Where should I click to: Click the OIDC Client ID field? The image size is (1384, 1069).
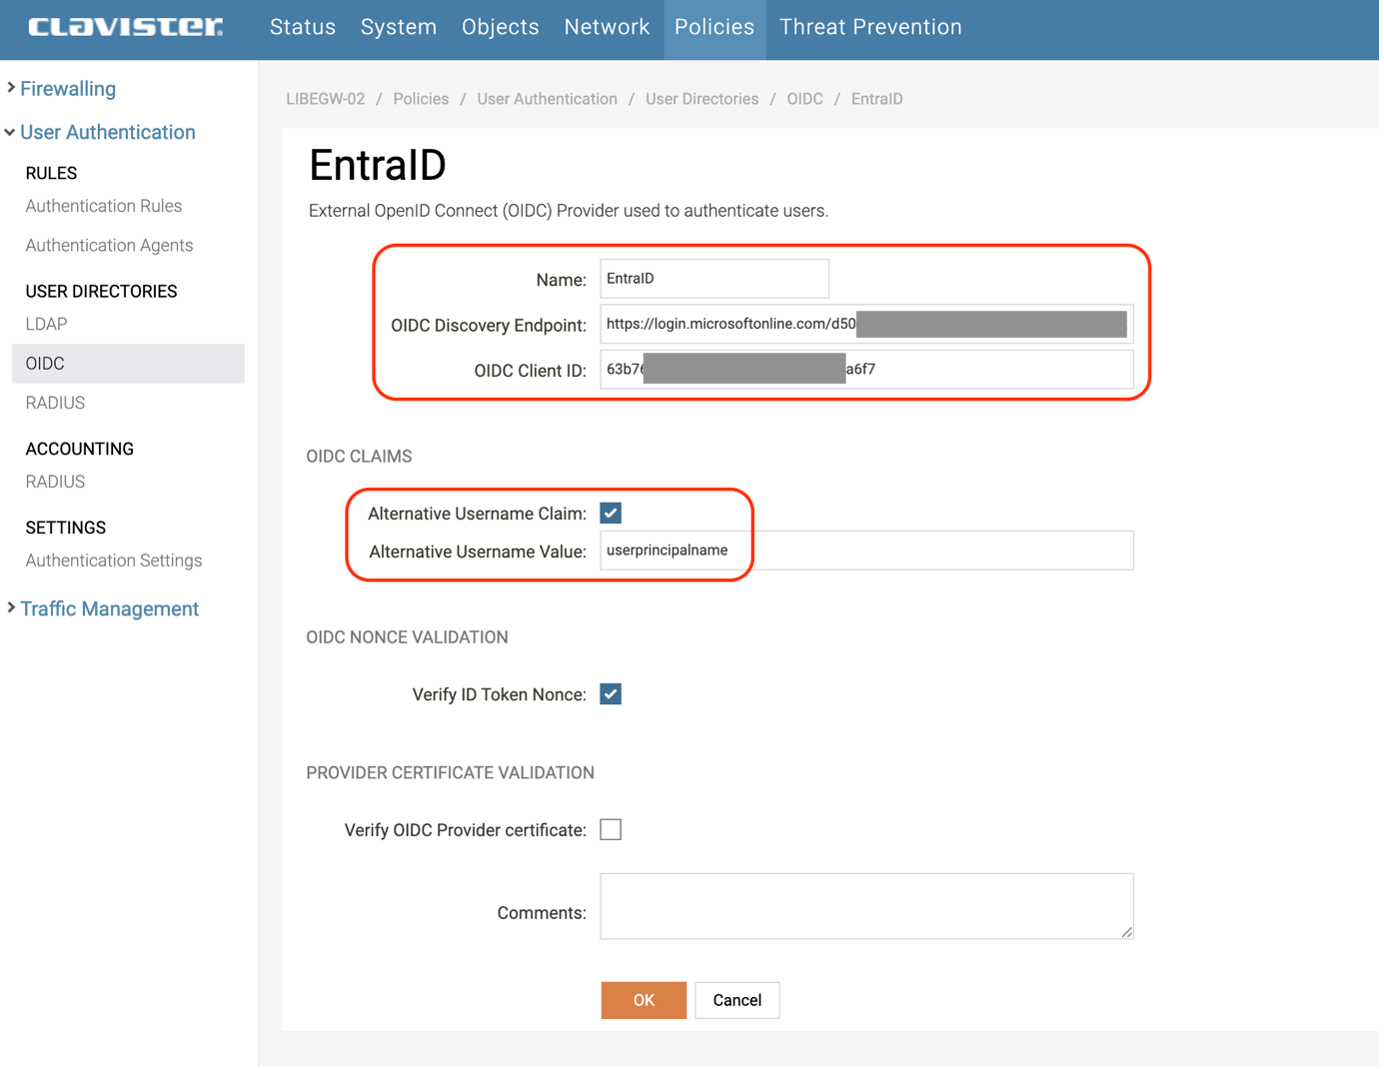867,369
